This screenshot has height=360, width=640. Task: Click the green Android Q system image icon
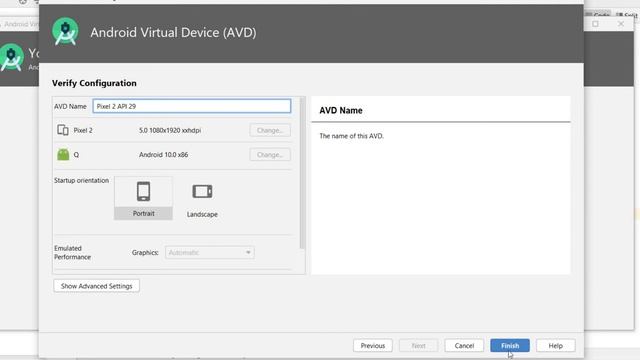[x=63, y=154]
